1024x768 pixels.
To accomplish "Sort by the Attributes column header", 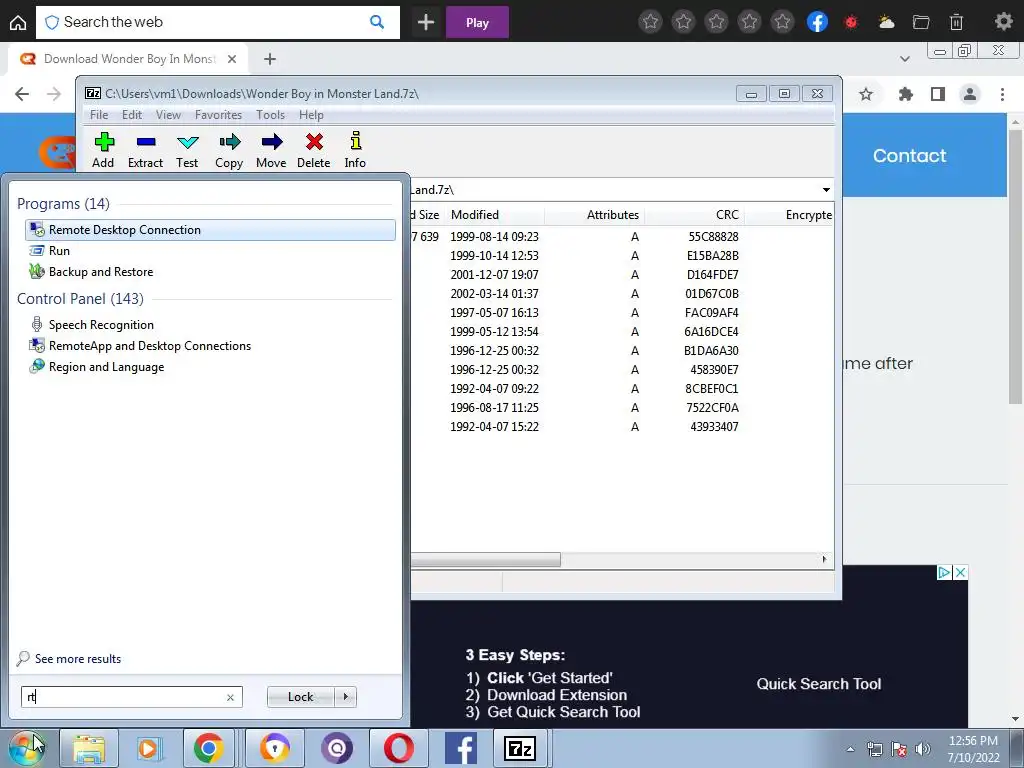I will point(594,215).
